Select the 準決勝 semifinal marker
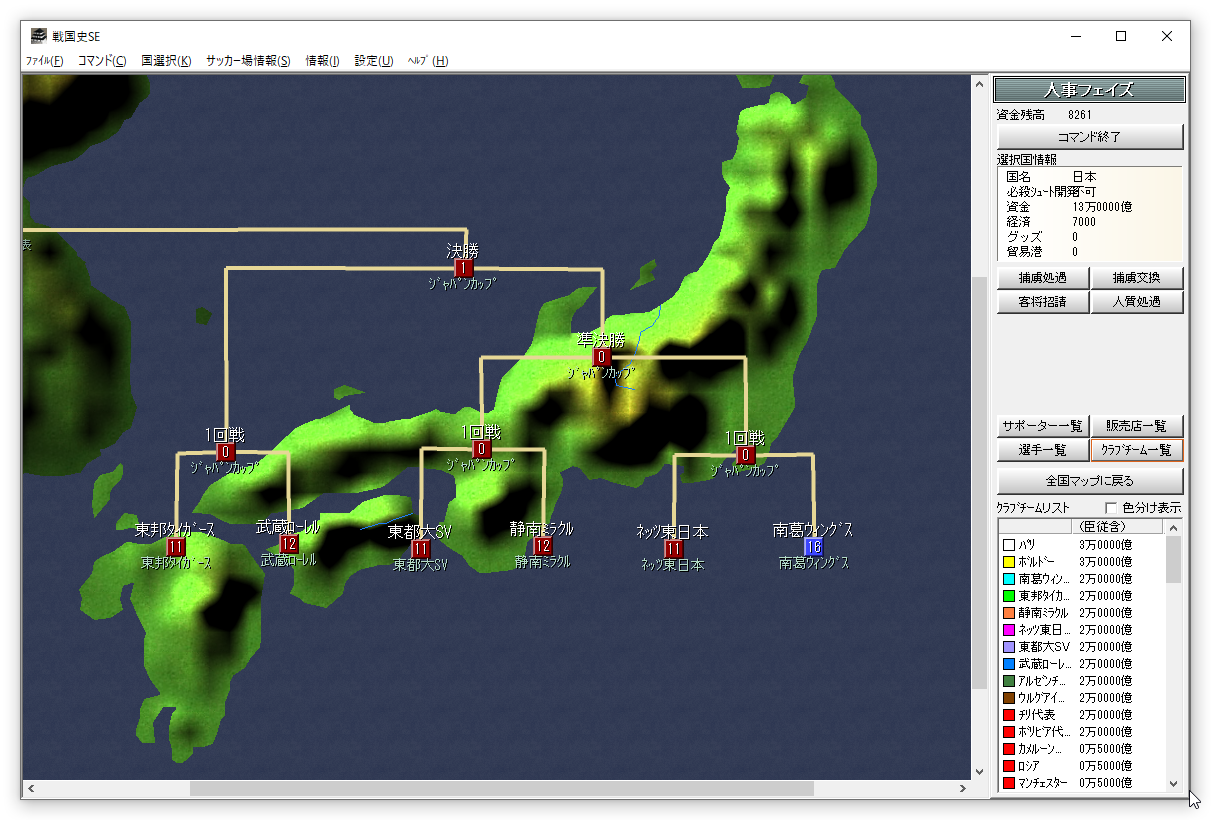This screenshot has height=820, width=1211. pyautogui.click(x=601, y=357)
